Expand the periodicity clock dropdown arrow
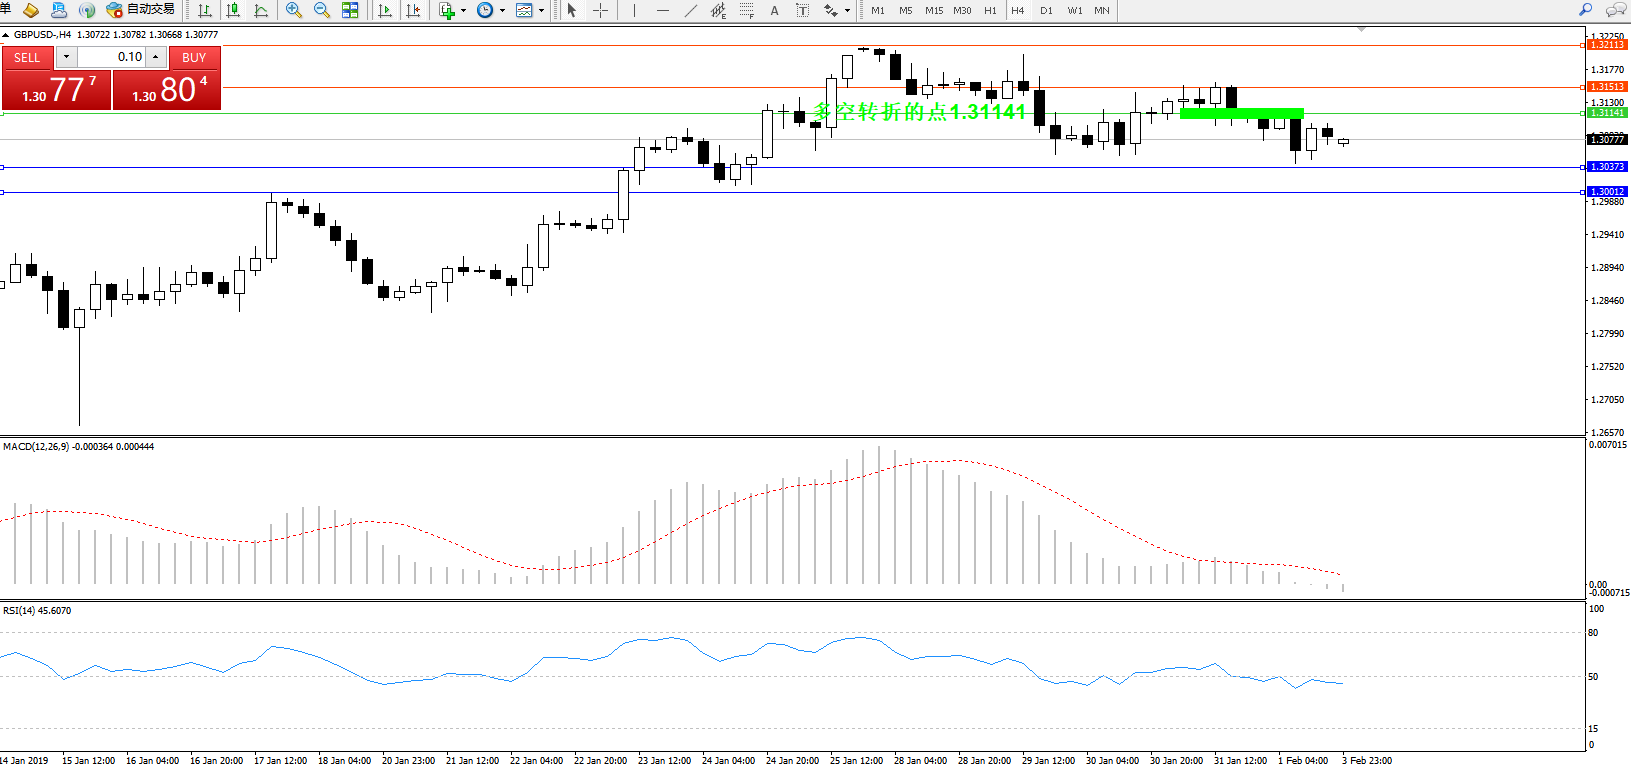Screen dimensions: 1631x771 [502, 11]
